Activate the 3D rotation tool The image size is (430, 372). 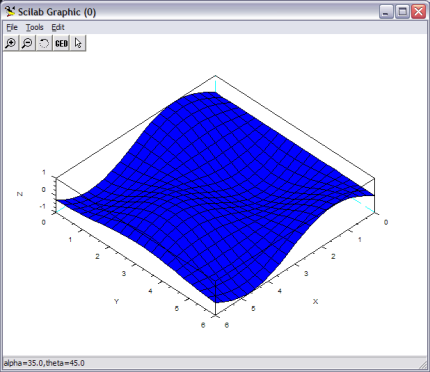click(x=44, y=43)
